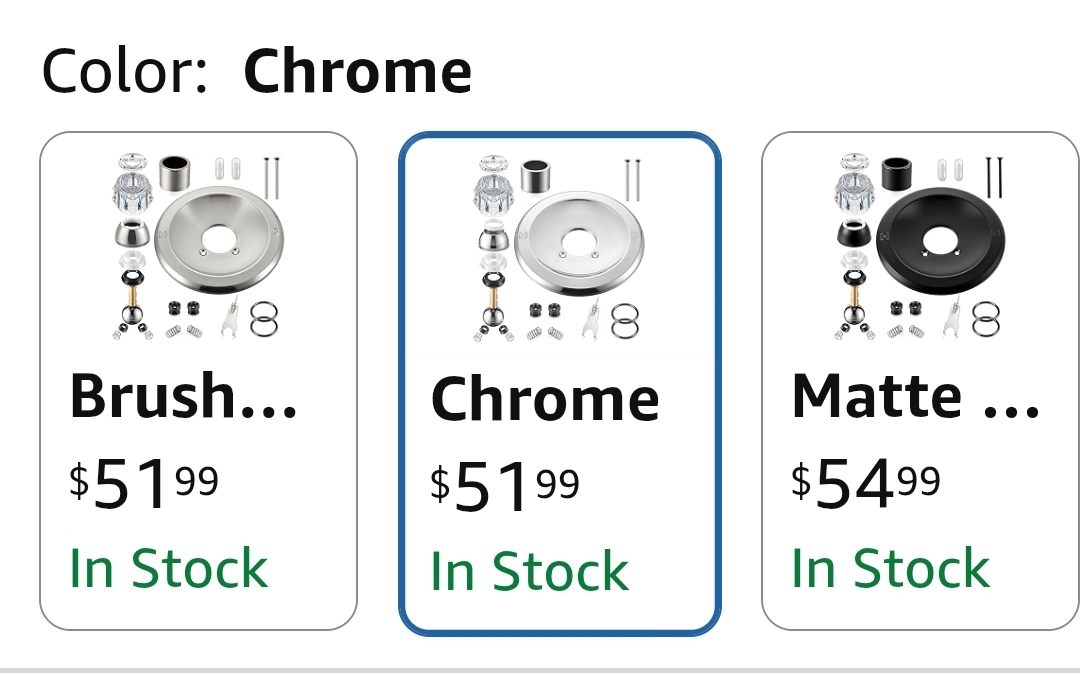
Task: Click the clear knob handle in Matte card
Action: click(x=855, y=185)
